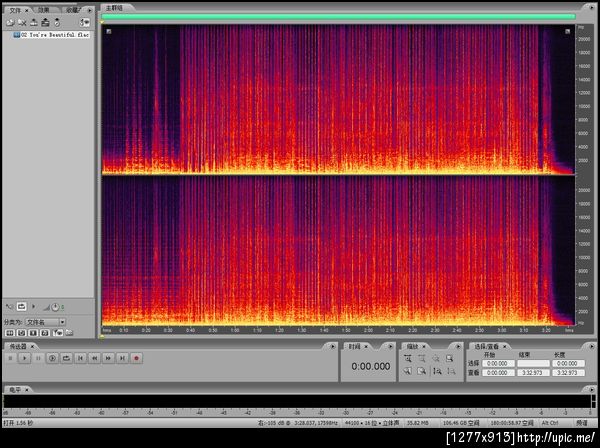Click the green horizontal zoom range bar
600x448 pixels.
(x=338, y=16)
